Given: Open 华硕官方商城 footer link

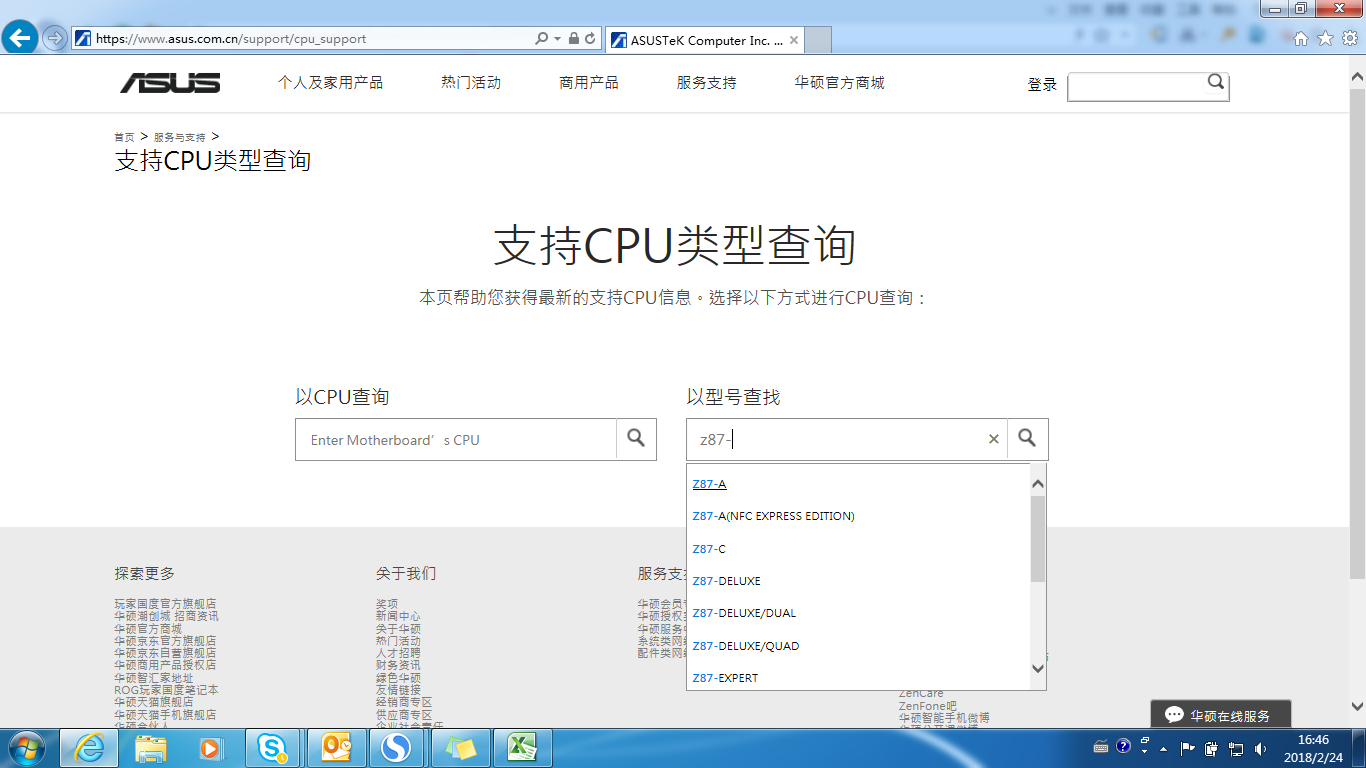Looking at the screenshot, I should [x=148, y=629].
